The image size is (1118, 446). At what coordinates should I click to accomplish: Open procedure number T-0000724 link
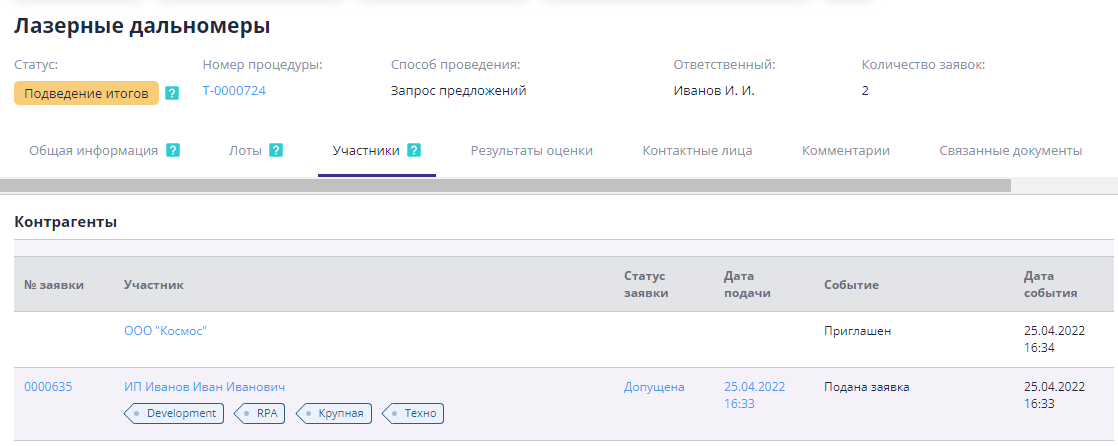[x=234, y=91]
